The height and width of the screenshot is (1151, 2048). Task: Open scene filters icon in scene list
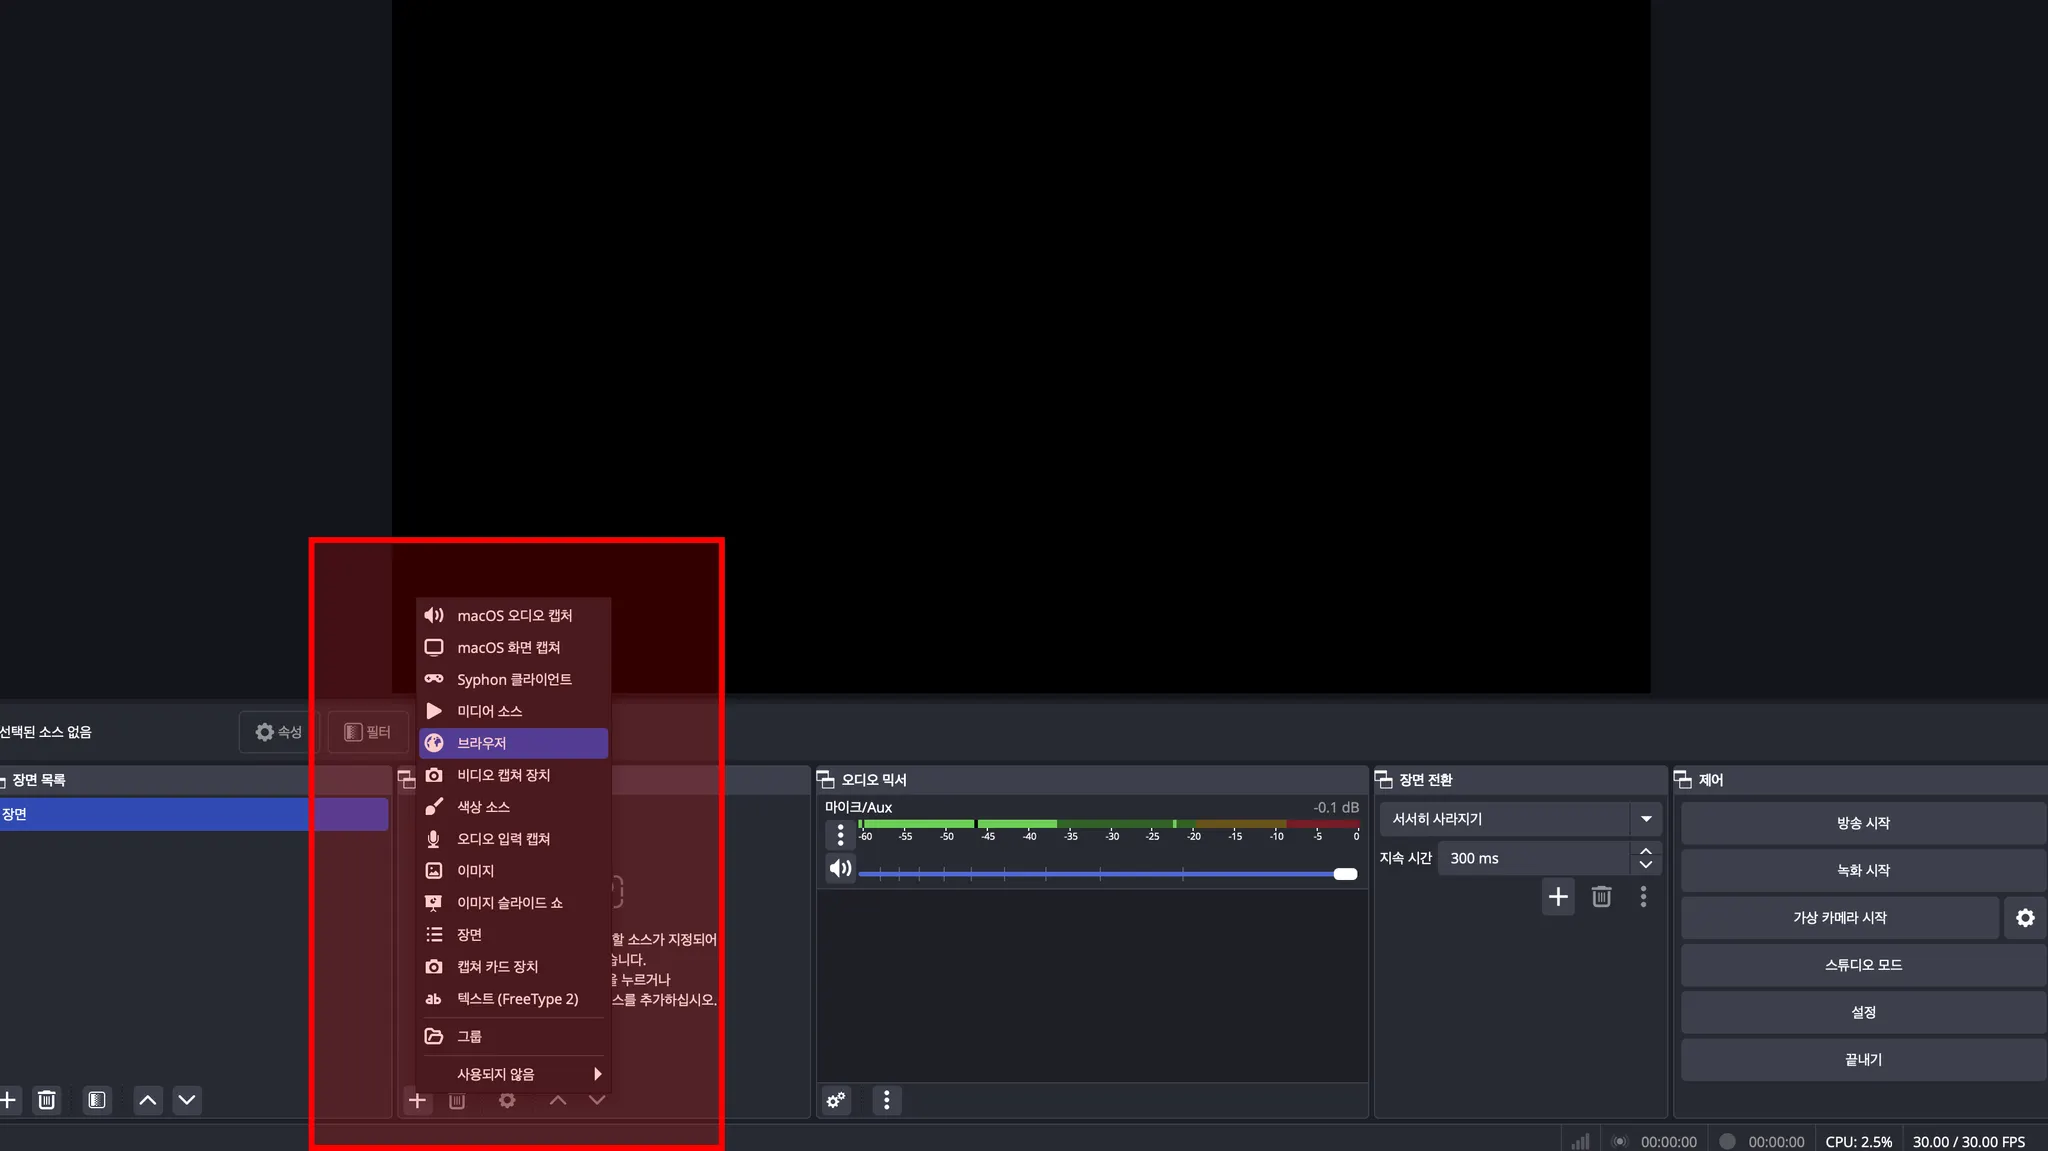[97, 1100]
